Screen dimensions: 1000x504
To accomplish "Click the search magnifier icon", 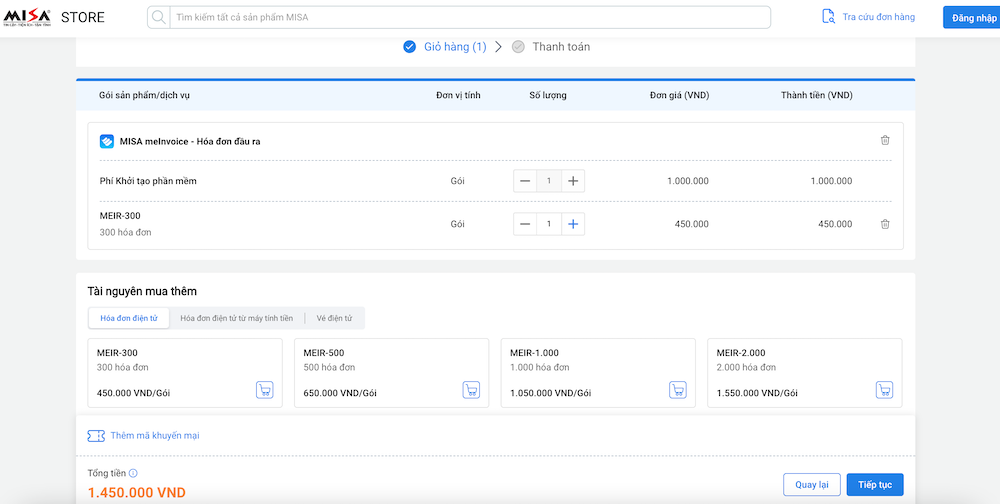I will coord(159,17).
